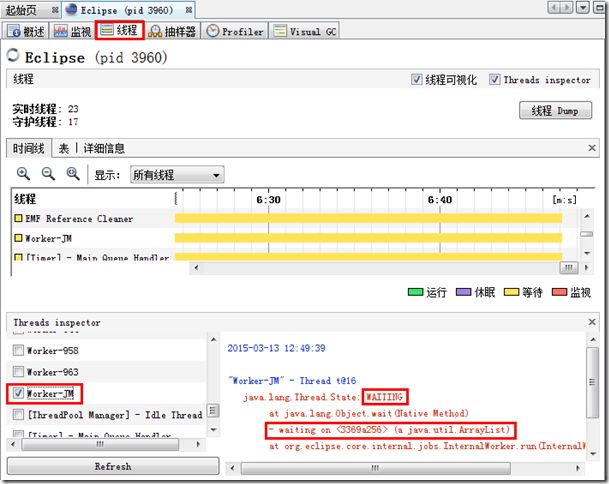Screen dimensions: 609x484
Task: Open the 监视 tab
Action: pos(72,31)
